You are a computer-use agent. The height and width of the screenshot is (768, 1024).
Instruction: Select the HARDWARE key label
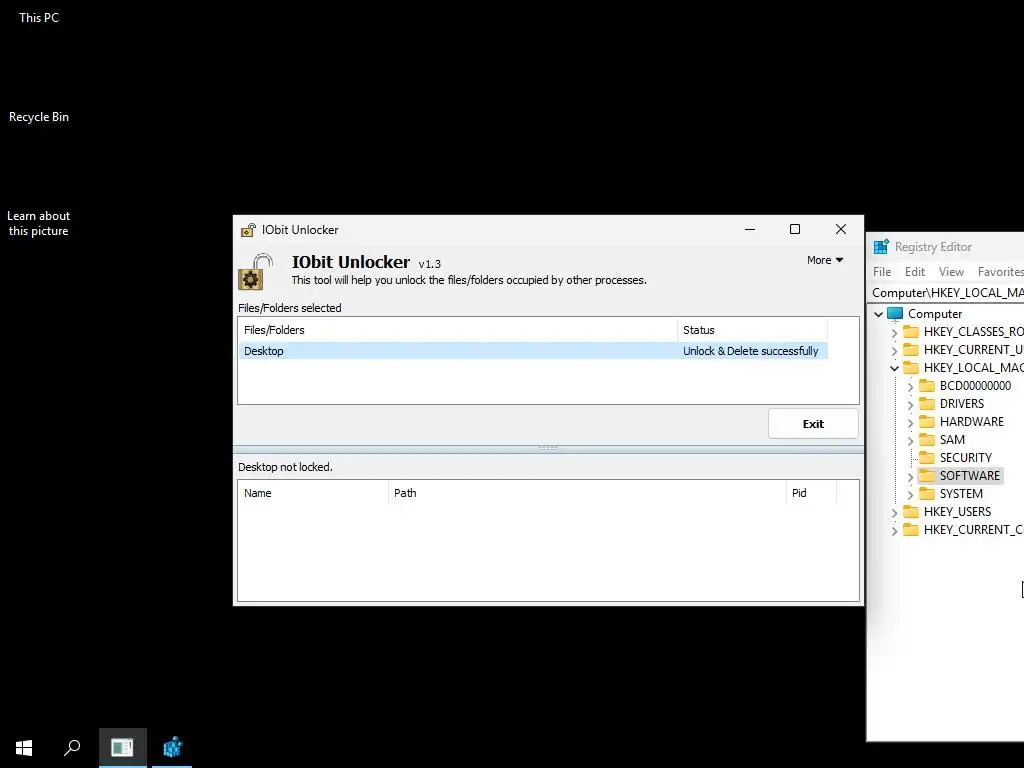click(972, 422)
